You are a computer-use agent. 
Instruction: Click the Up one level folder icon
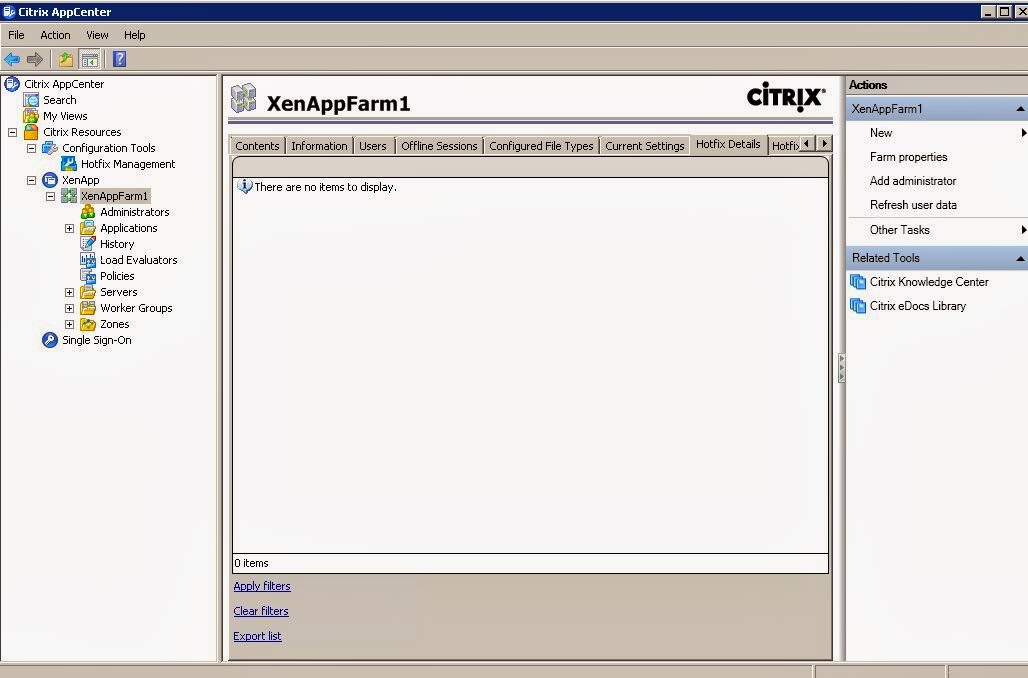(x=66, y=60)
